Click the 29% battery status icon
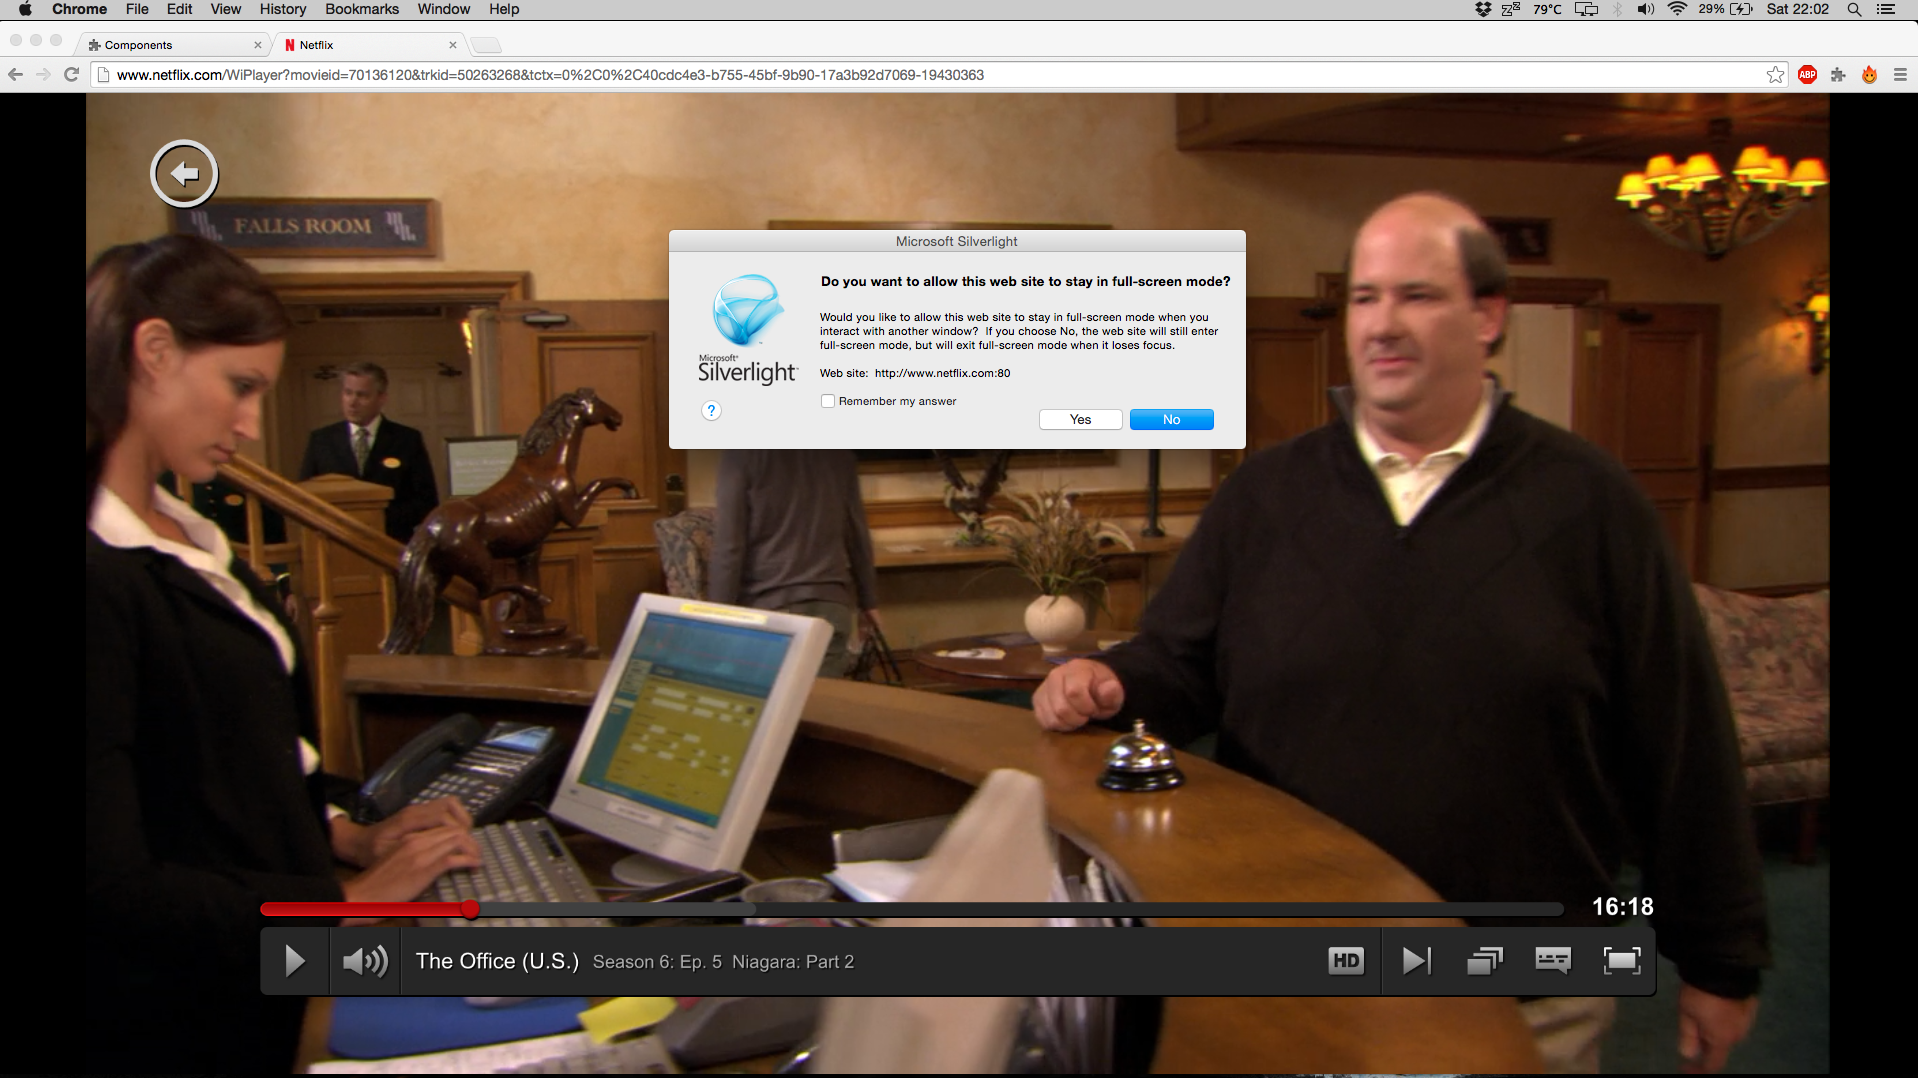Screen dimensions: 1918x1078 click(1725, 9)
